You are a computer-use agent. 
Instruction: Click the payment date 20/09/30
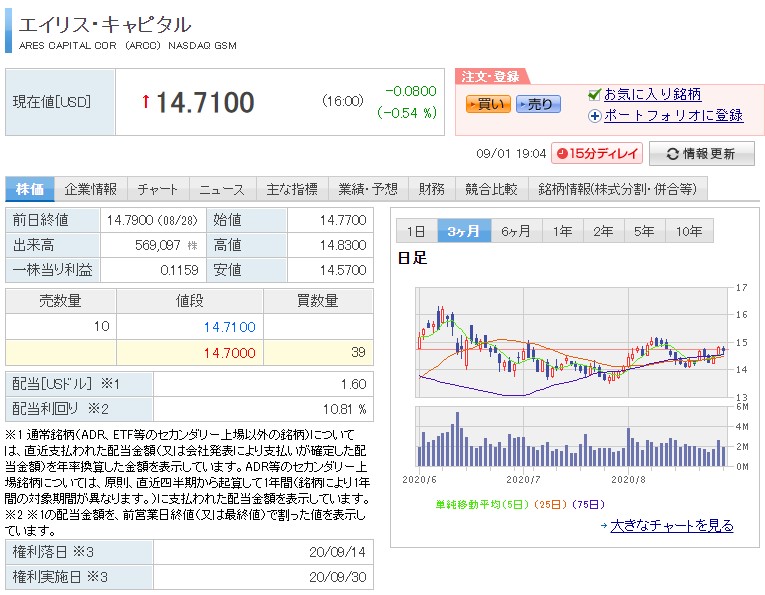(338, 577)
